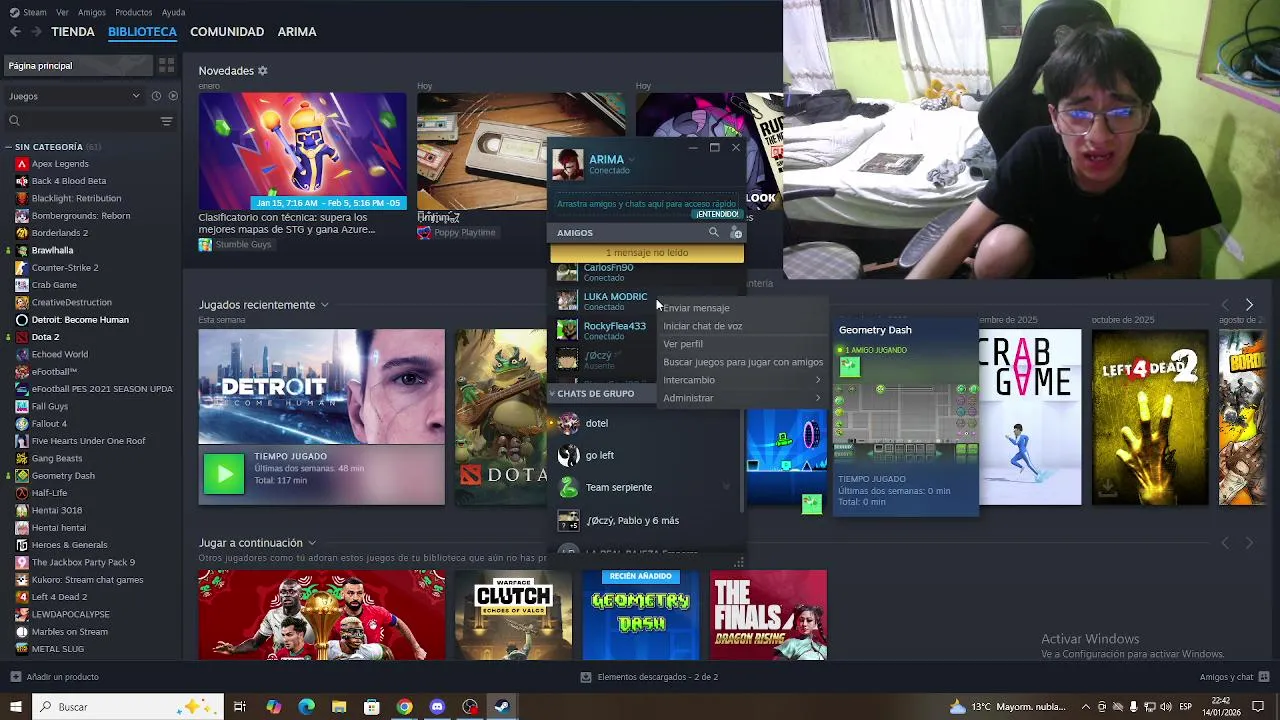1280x720 pixels.
Task: Expand the Jugados recientemente dropdown
Action: point(324,305)
